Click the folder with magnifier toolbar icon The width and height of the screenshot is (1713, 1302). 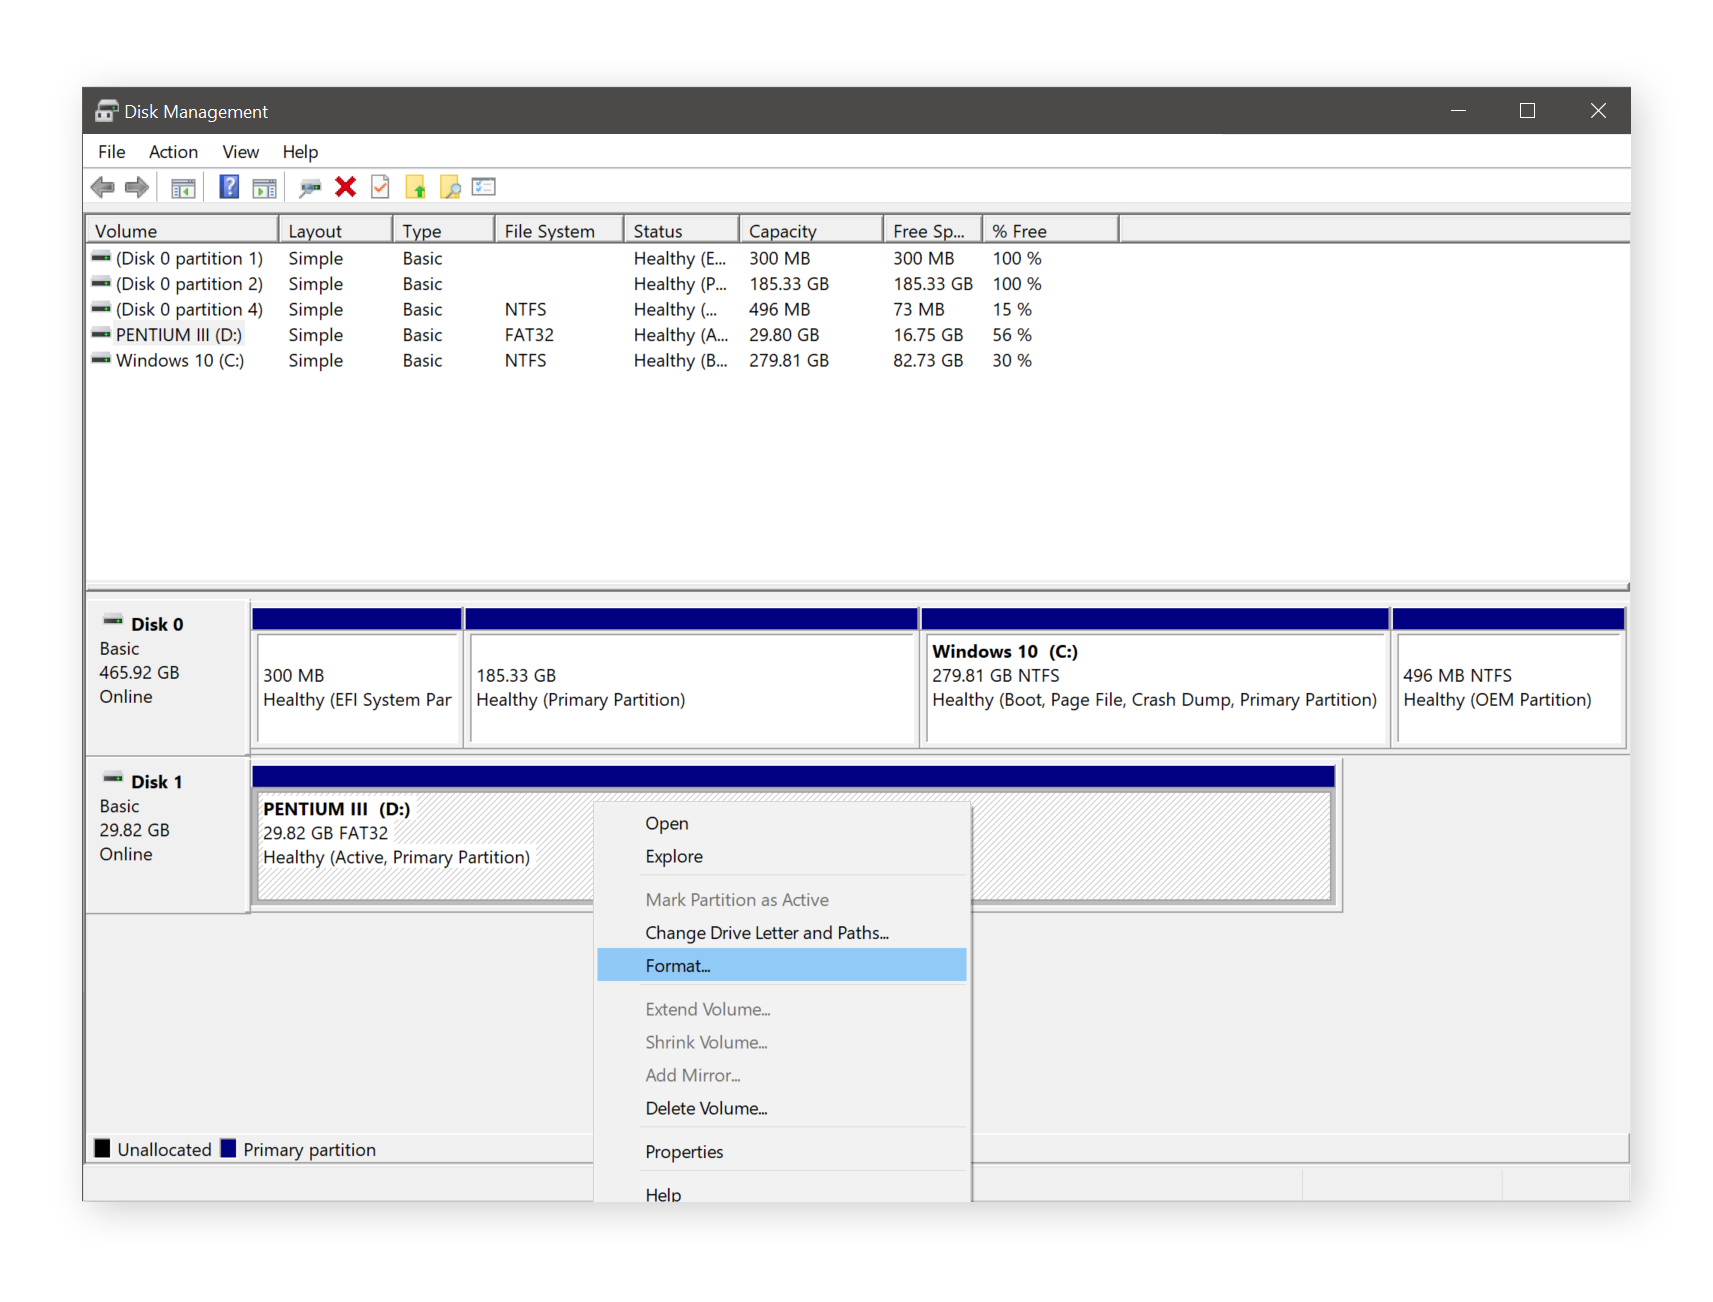point(450,187)
